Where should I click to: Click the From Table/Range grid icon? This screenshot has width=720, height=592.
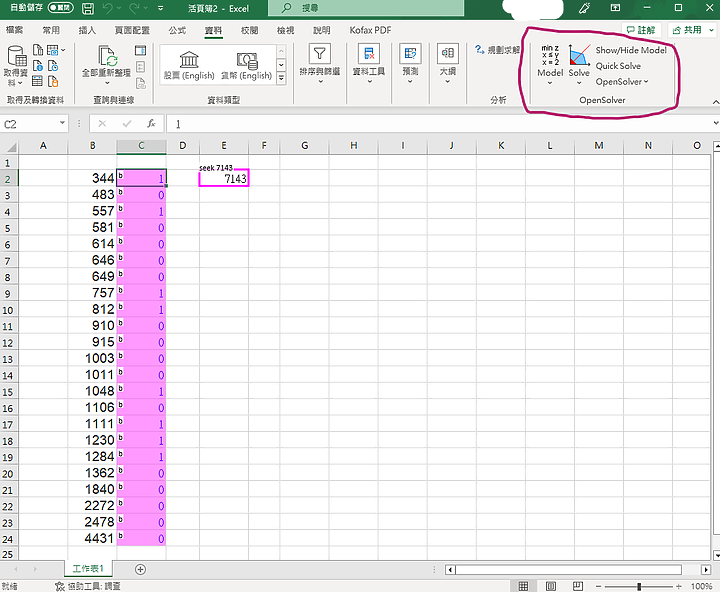click(38, 81)
